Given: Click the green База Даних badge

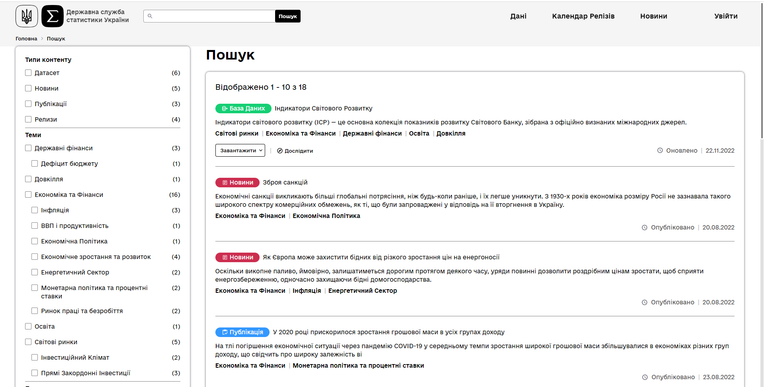Looking at the screenshot, I should (x=243, y=108).
